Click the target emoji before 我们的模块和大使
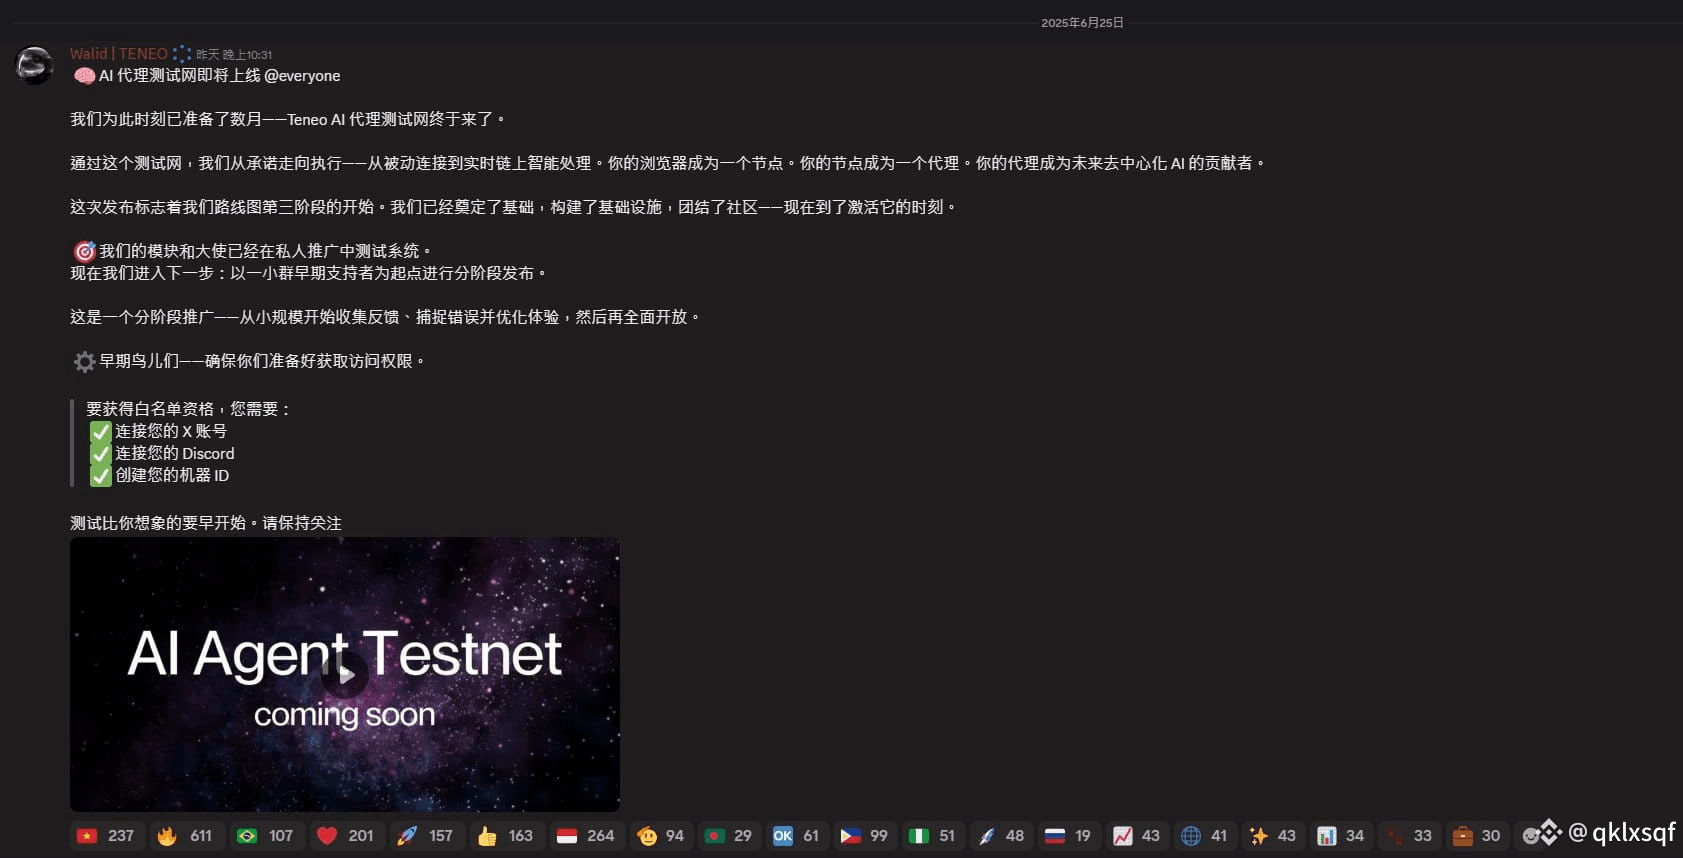 click(x=84, y=251)
